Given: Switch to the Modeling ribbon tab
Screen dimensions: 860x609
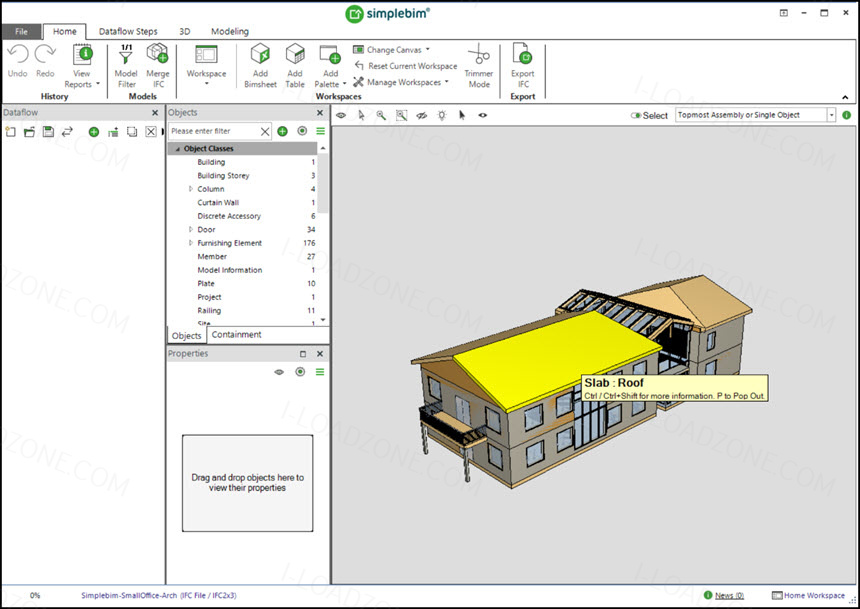Looking at the screenshot, I should click(230, 31).
